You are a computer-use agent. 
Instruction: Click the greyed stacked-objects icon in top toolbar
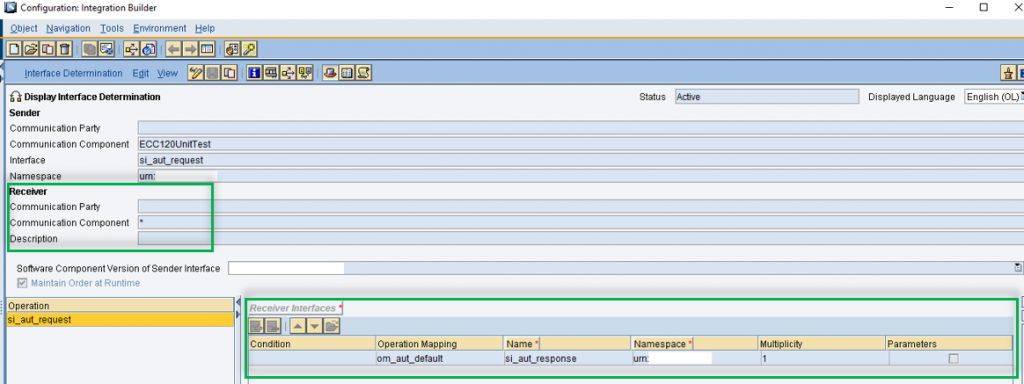89,49
